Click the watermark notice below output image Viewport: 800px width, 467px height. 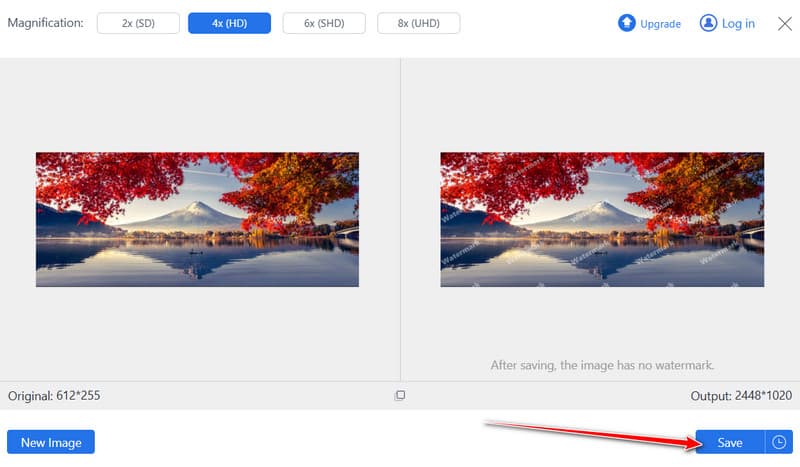click(602, 365)
